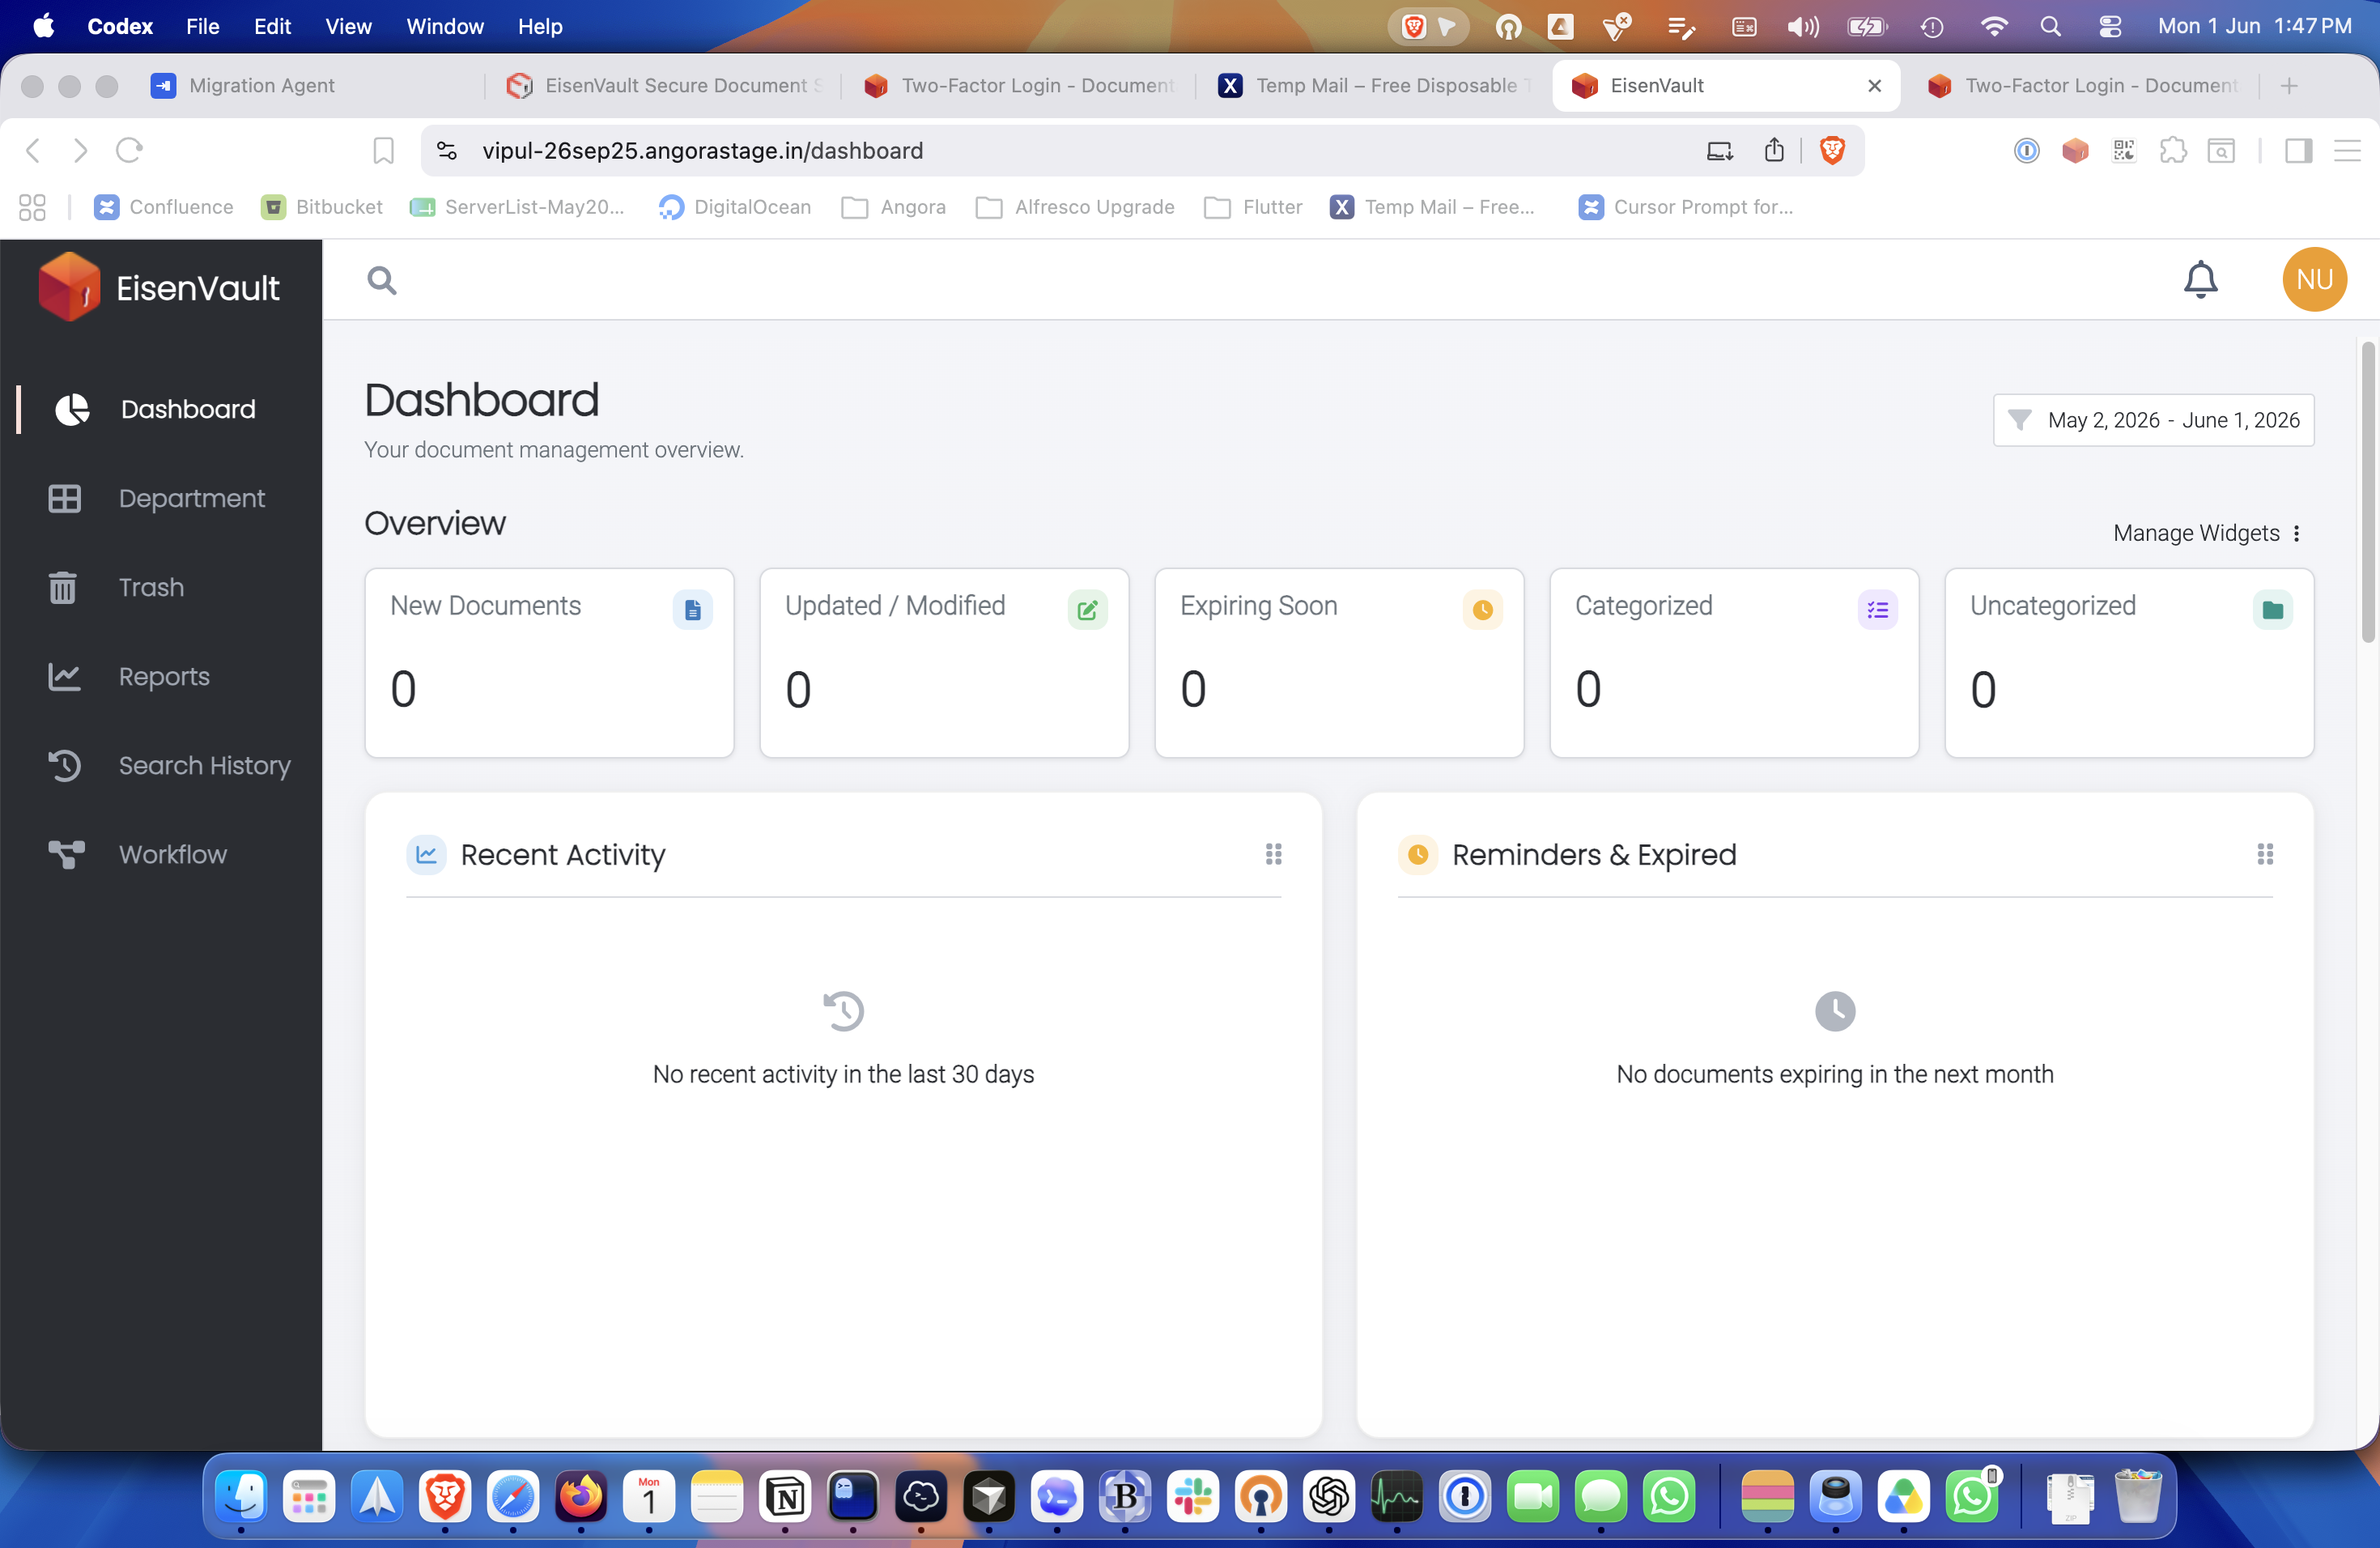
Task: Click the Uncategorized folder icon
Action: coord(2272,609)
